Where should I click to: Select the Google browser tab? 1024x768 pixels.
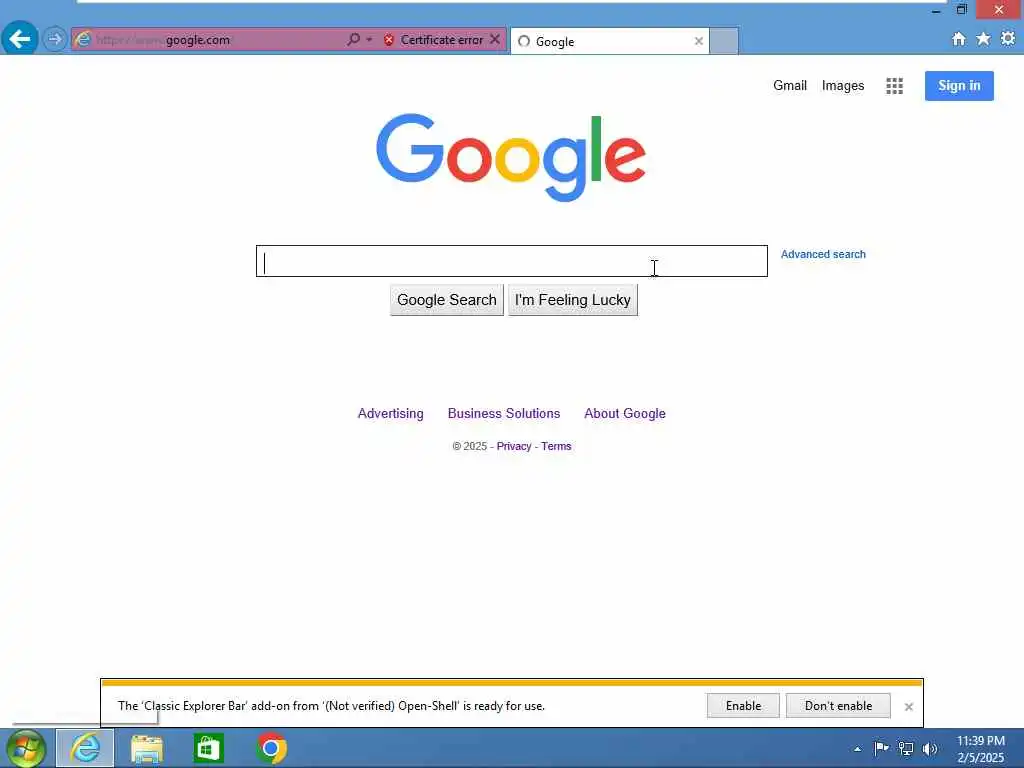[x=609, y=41]
